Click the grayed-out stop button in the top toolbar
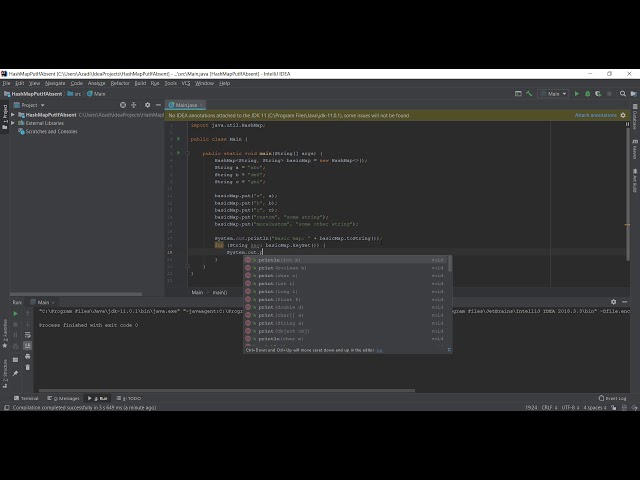 tap(609, 94)
